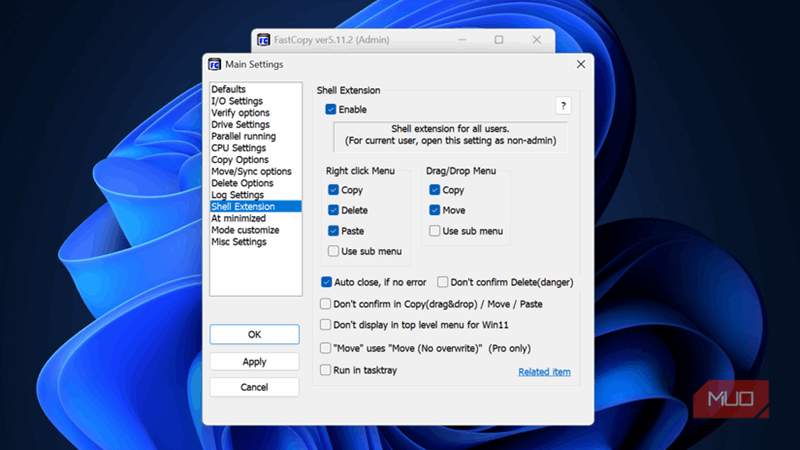Check "Move" uses "Move (No overwrite)" option

pyautogui.click(x=325, y=348)
